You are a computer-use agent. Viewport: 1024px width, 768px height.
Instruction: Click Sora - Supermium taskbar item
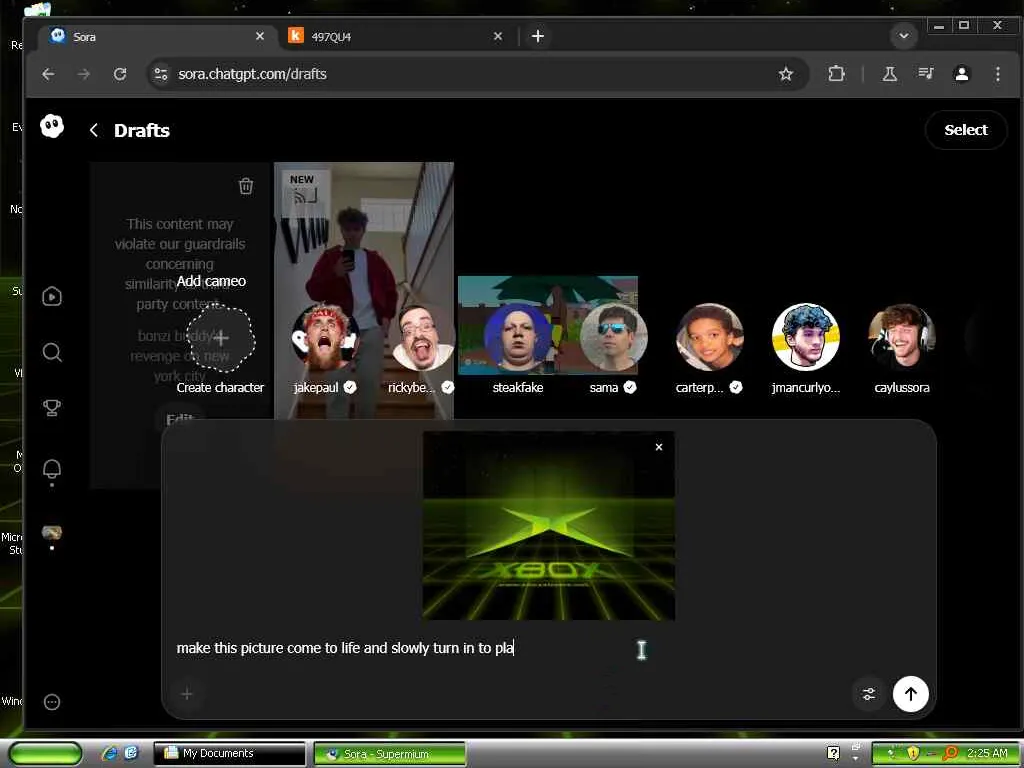(390, 754)
